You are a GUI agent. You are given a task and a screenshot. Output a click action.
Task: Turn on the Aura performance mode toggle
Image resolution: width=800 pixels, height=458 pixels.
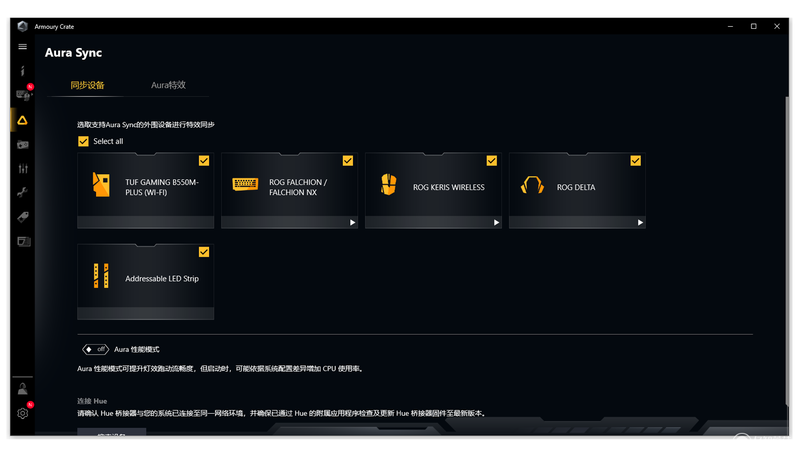(x=95, y=349)
